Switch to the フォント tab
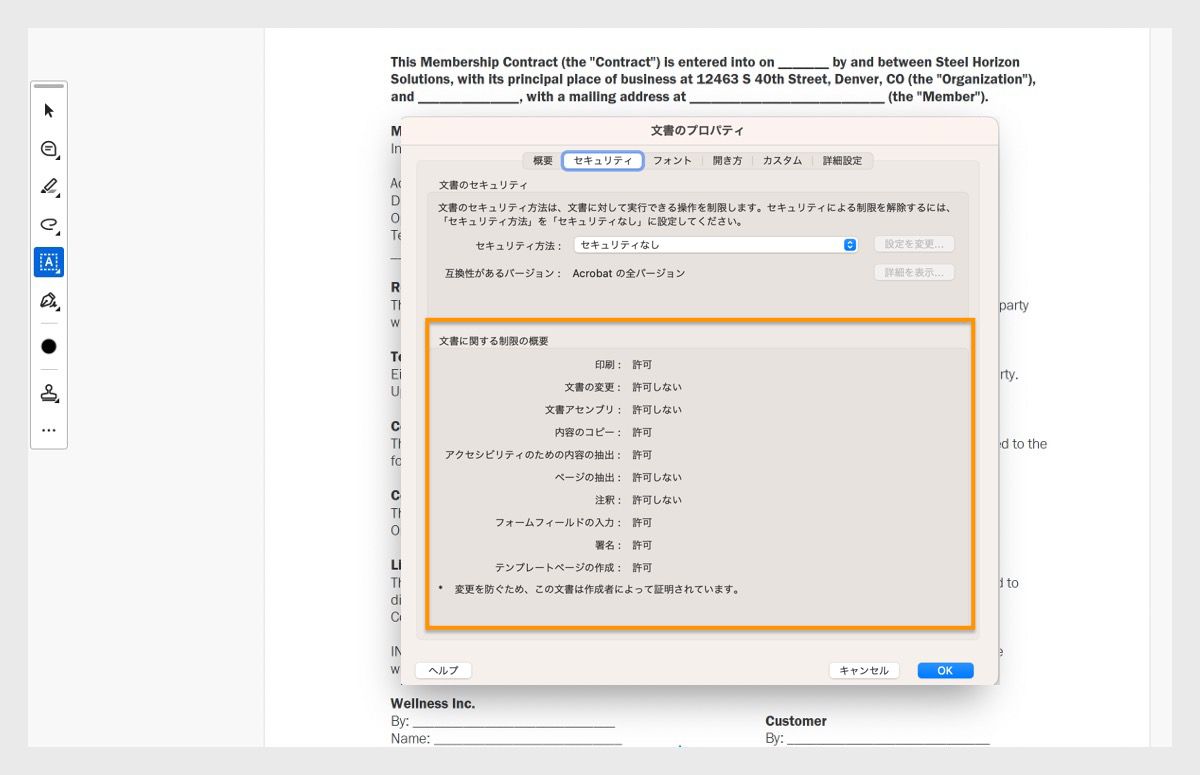Image resolution: width=1200 pixels, height=775 pixels. point(672,160)
